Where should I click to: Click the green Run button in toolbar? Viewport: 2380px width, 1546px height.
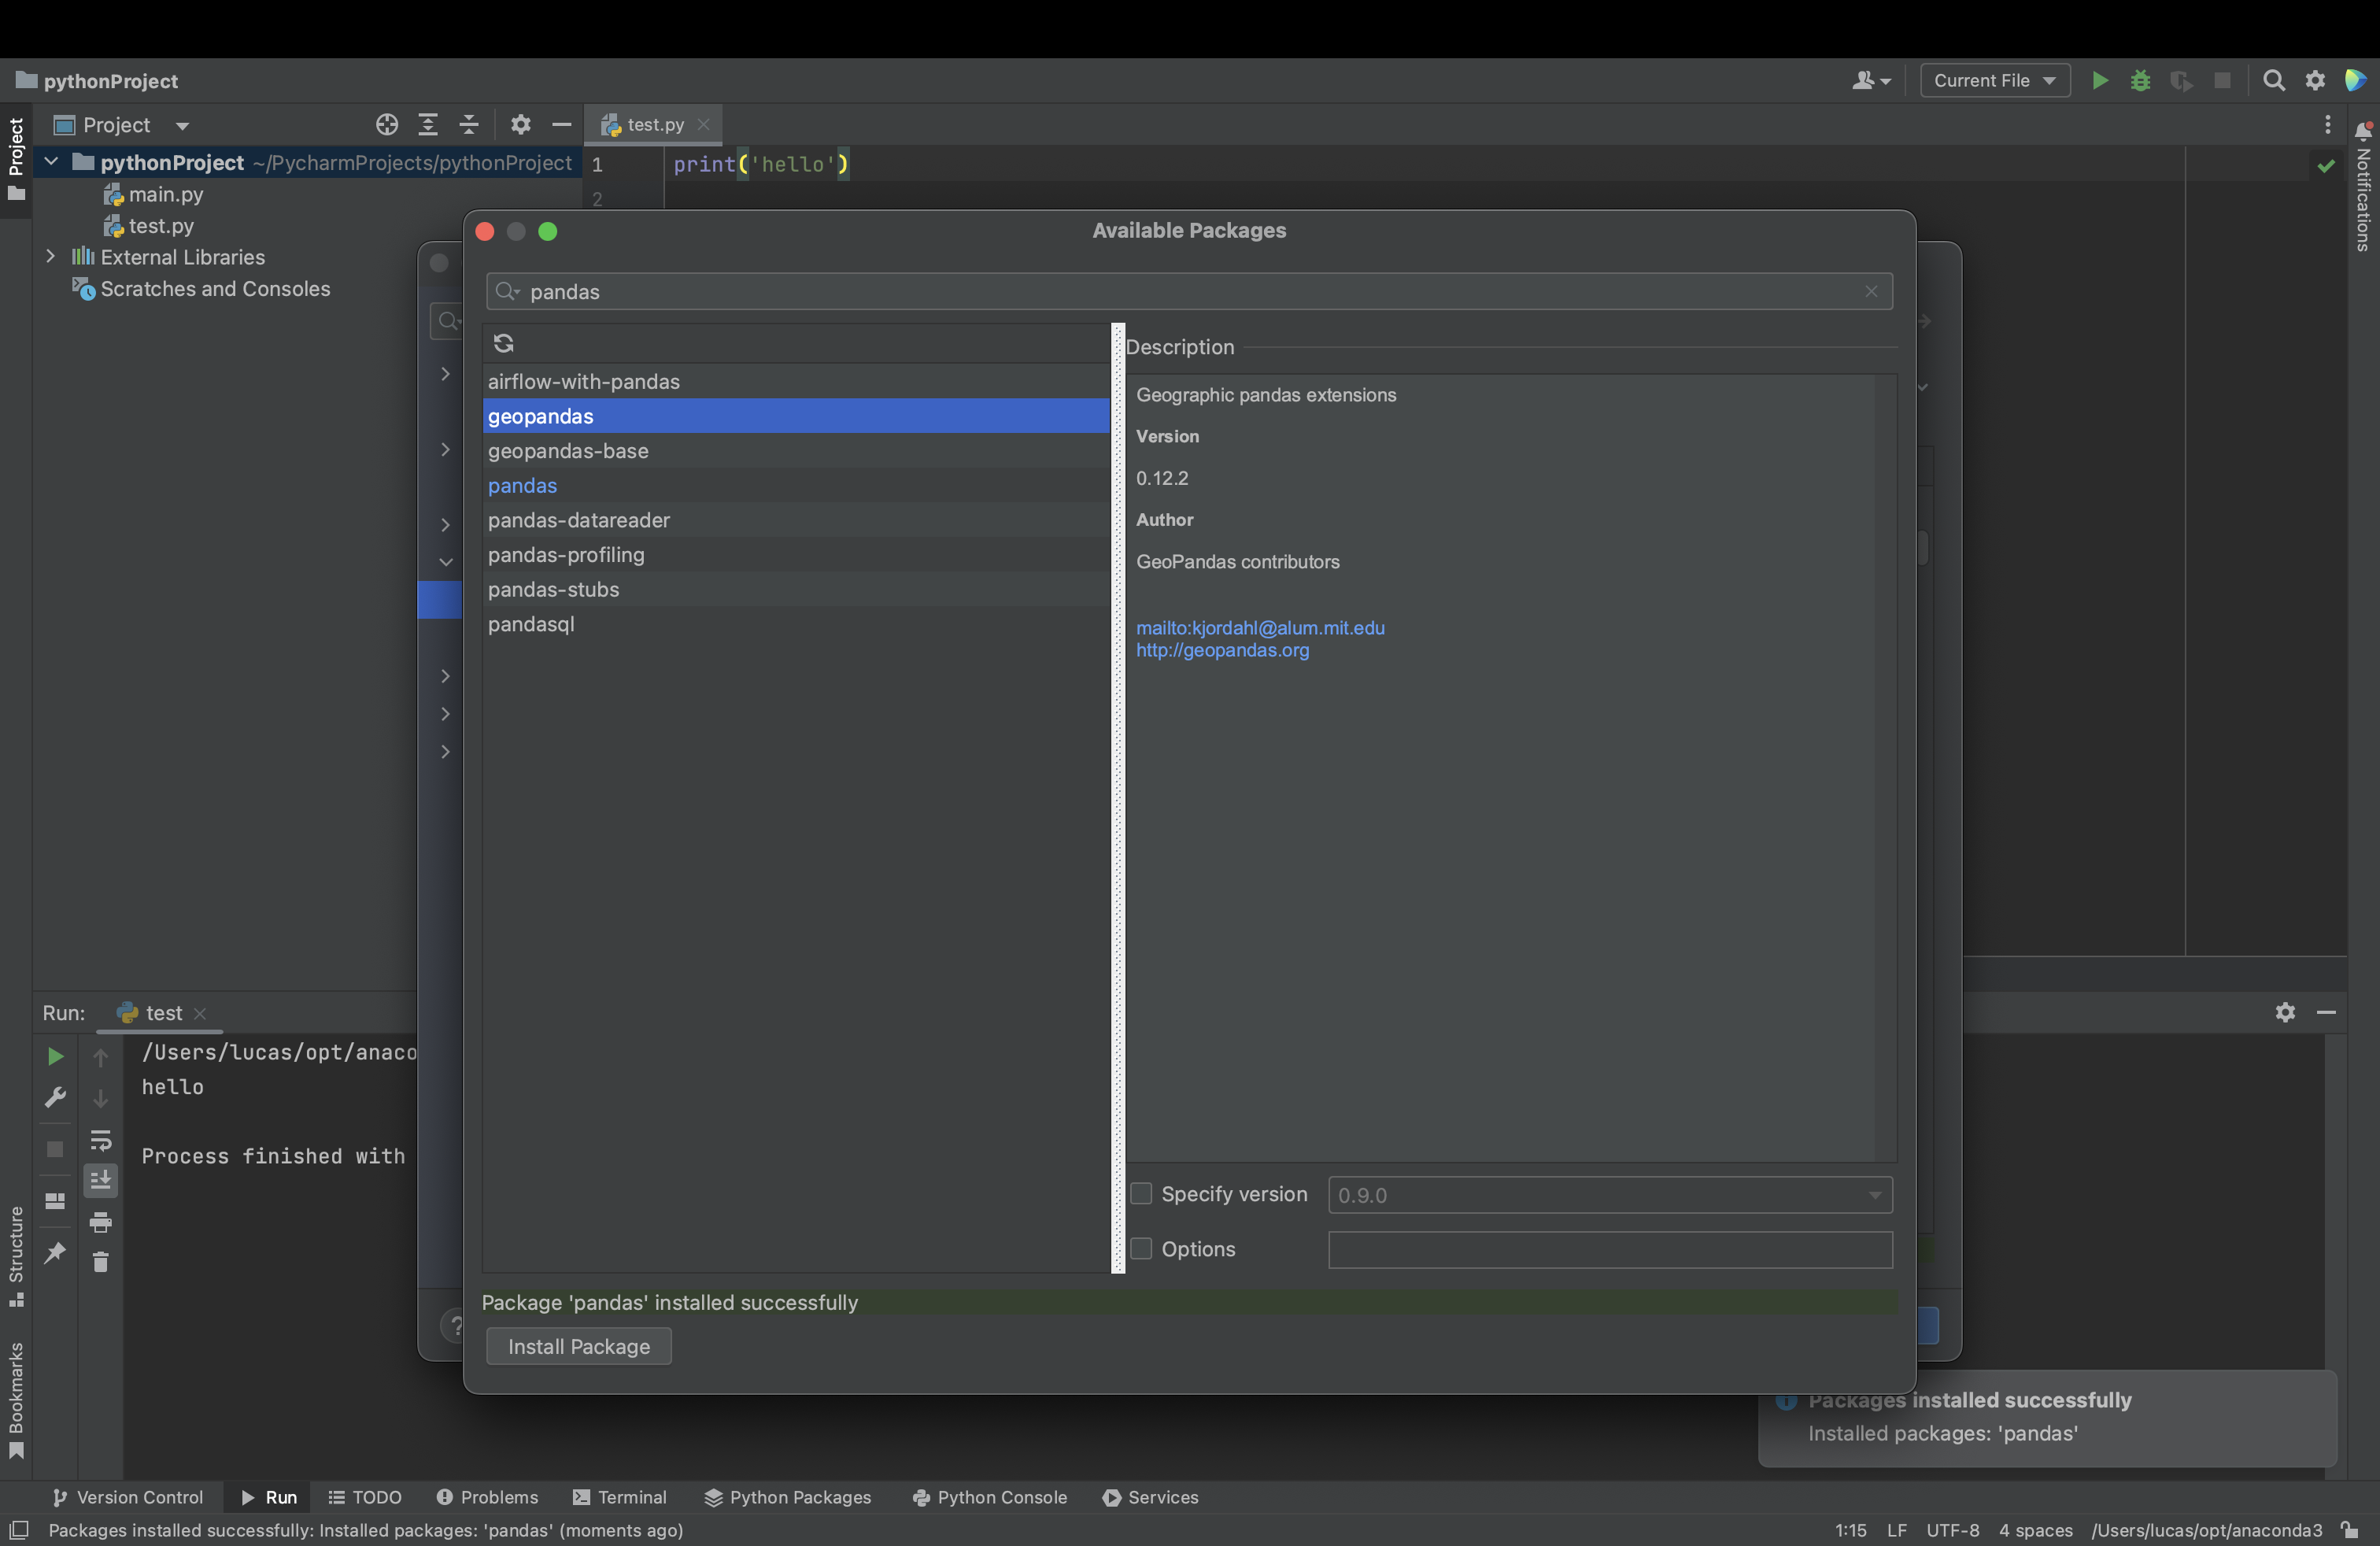click(2099, 81)
